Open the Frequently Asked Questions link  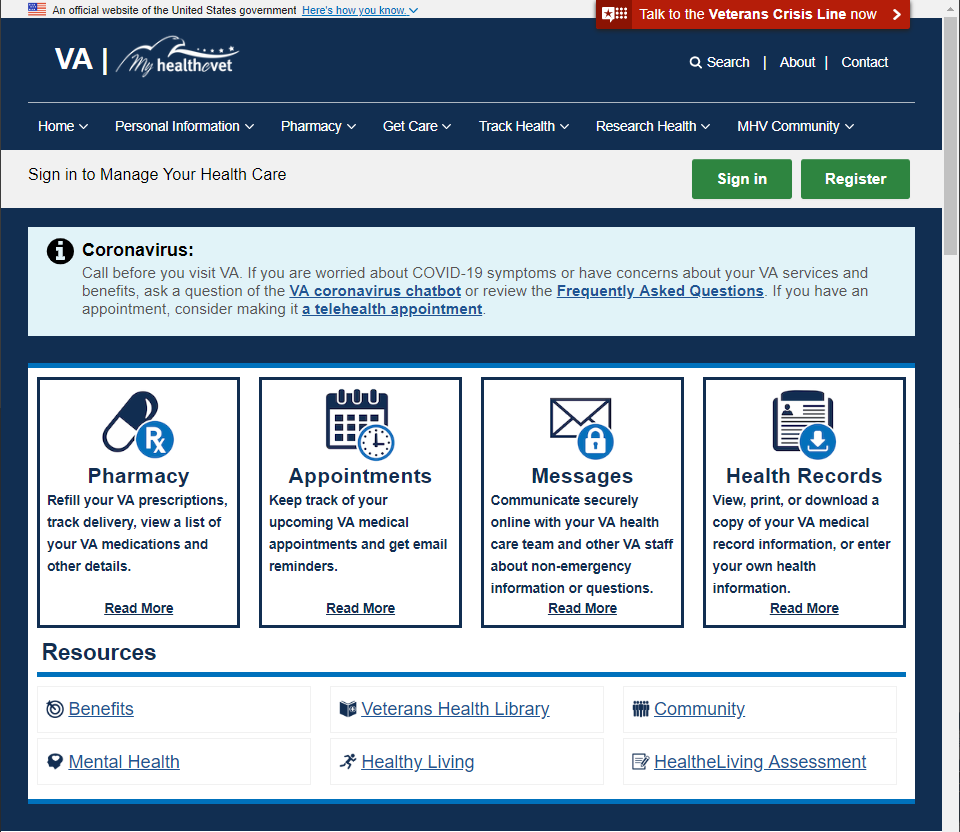(x=660, y=291)
